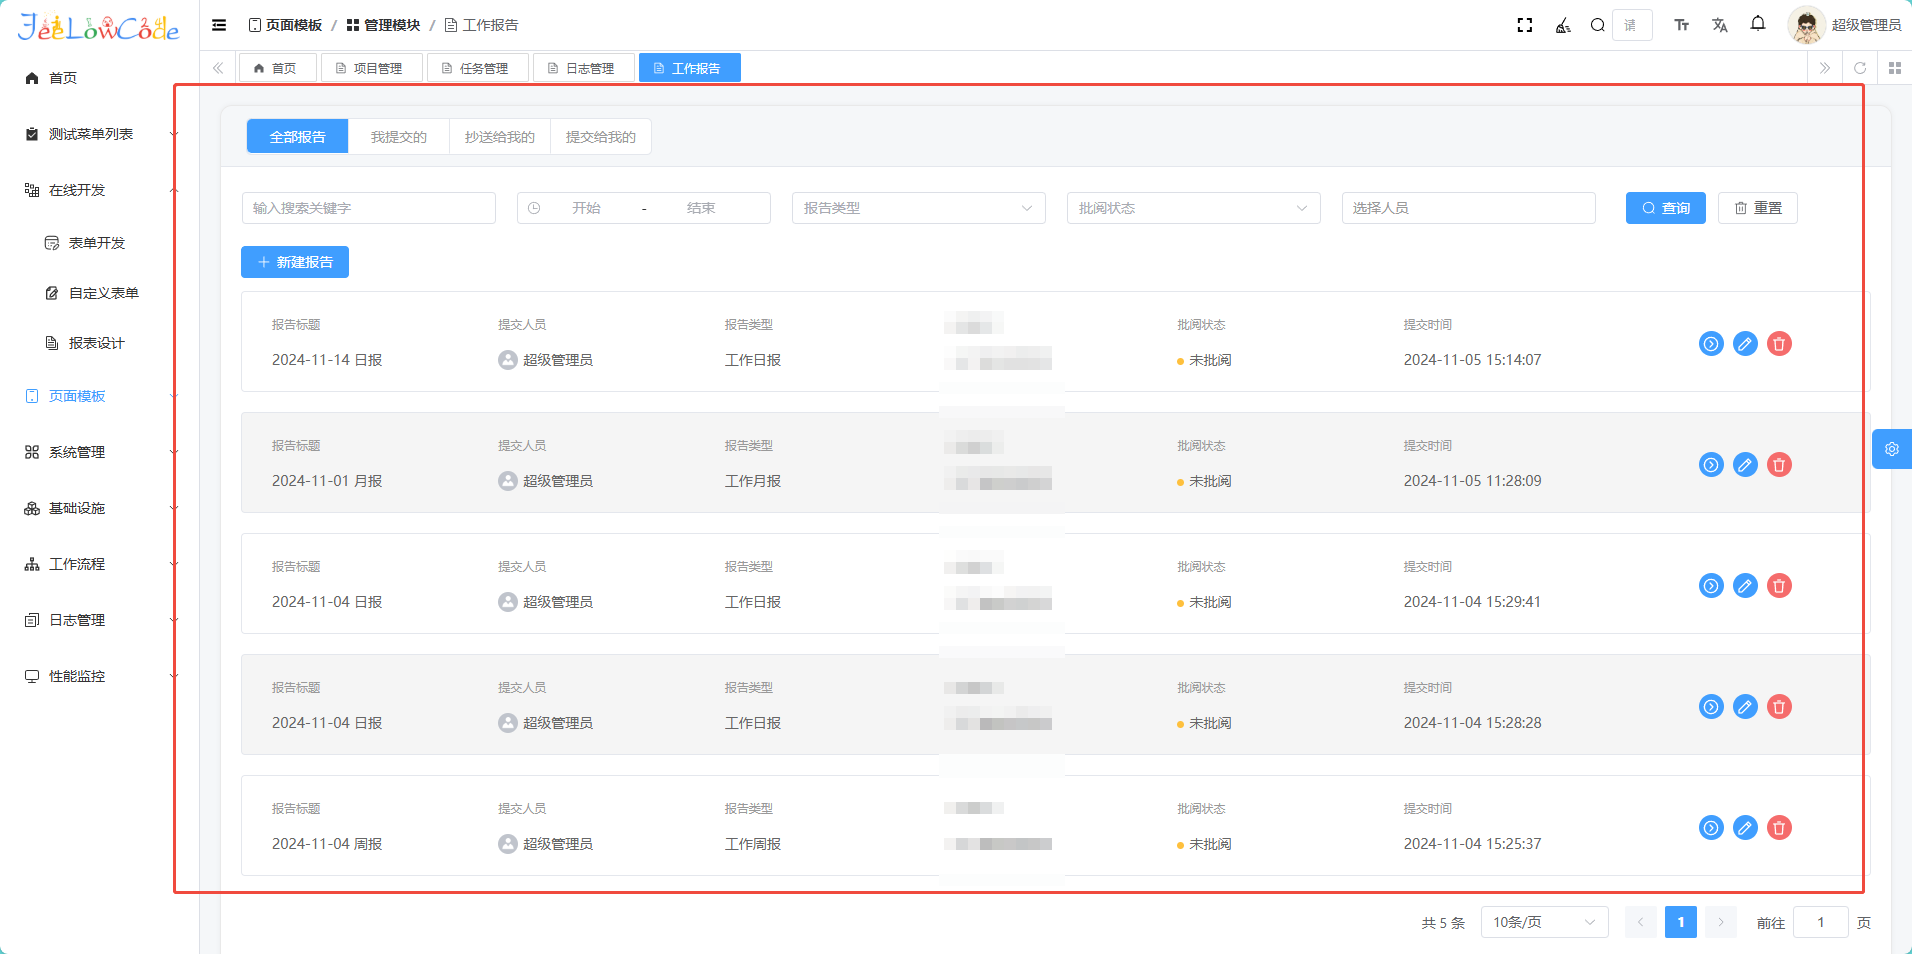Image resolution: width=1912 pixels, height=954 pixels.
Task: Delete the 2024-11-14 日报 report
Action: 1778,344
